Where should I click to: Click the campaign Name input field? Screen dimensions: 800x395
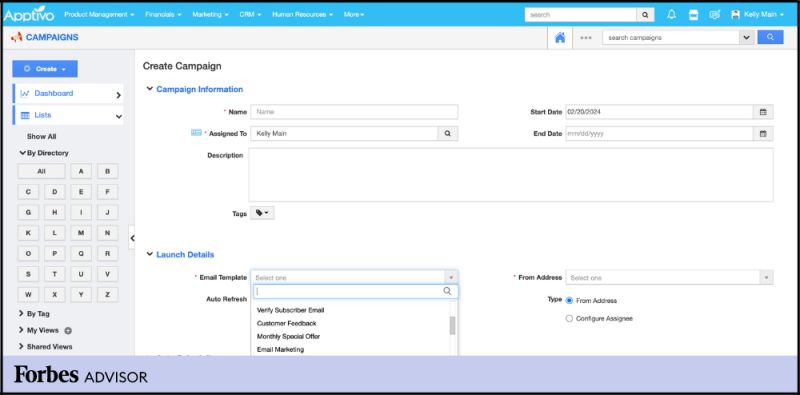pyautogui.click(x=354, y=112)
